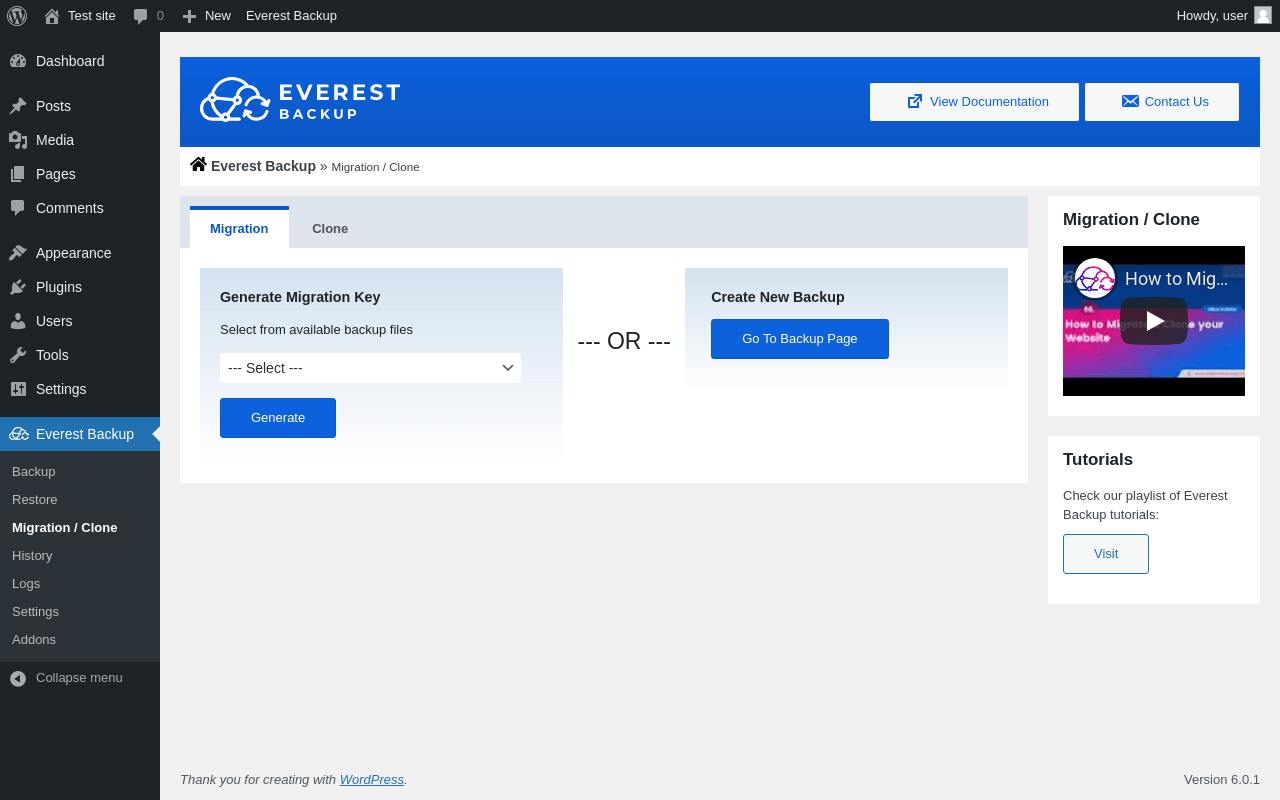Click the envelope icon on Contact Us
This screenshot has height=800, width=1280.
coord(1130,101)
